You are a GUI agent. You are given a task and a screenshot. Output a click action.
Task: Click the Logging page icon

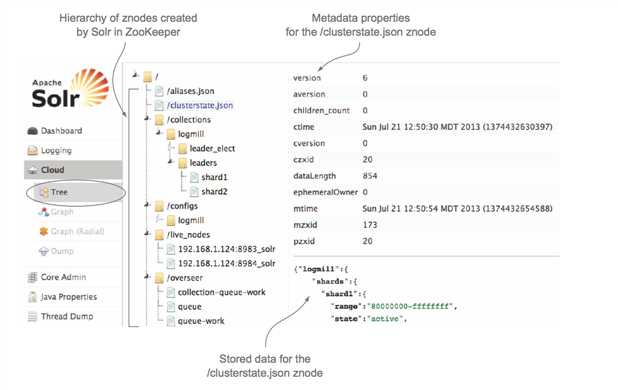coord(32,150)
